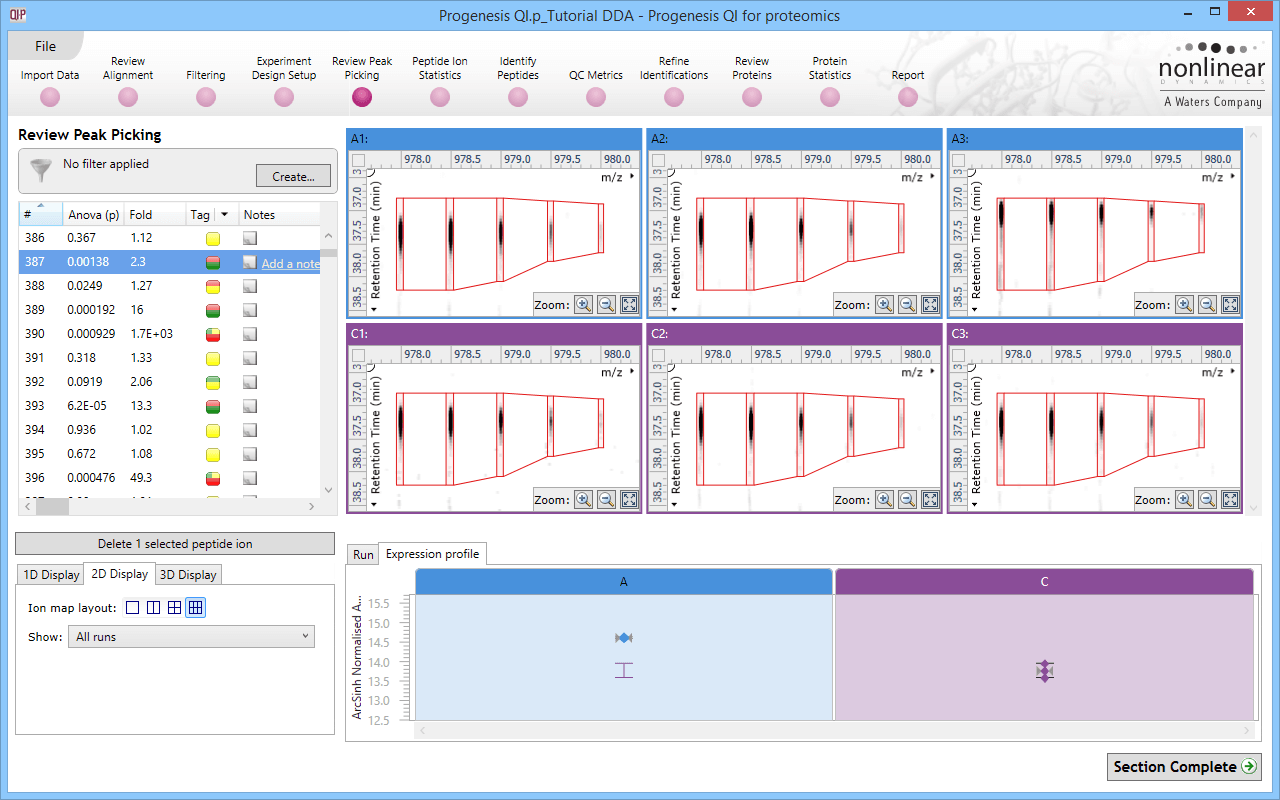Click the Create... filter button
Viewport: 1280px width, 800px height.
293,176
